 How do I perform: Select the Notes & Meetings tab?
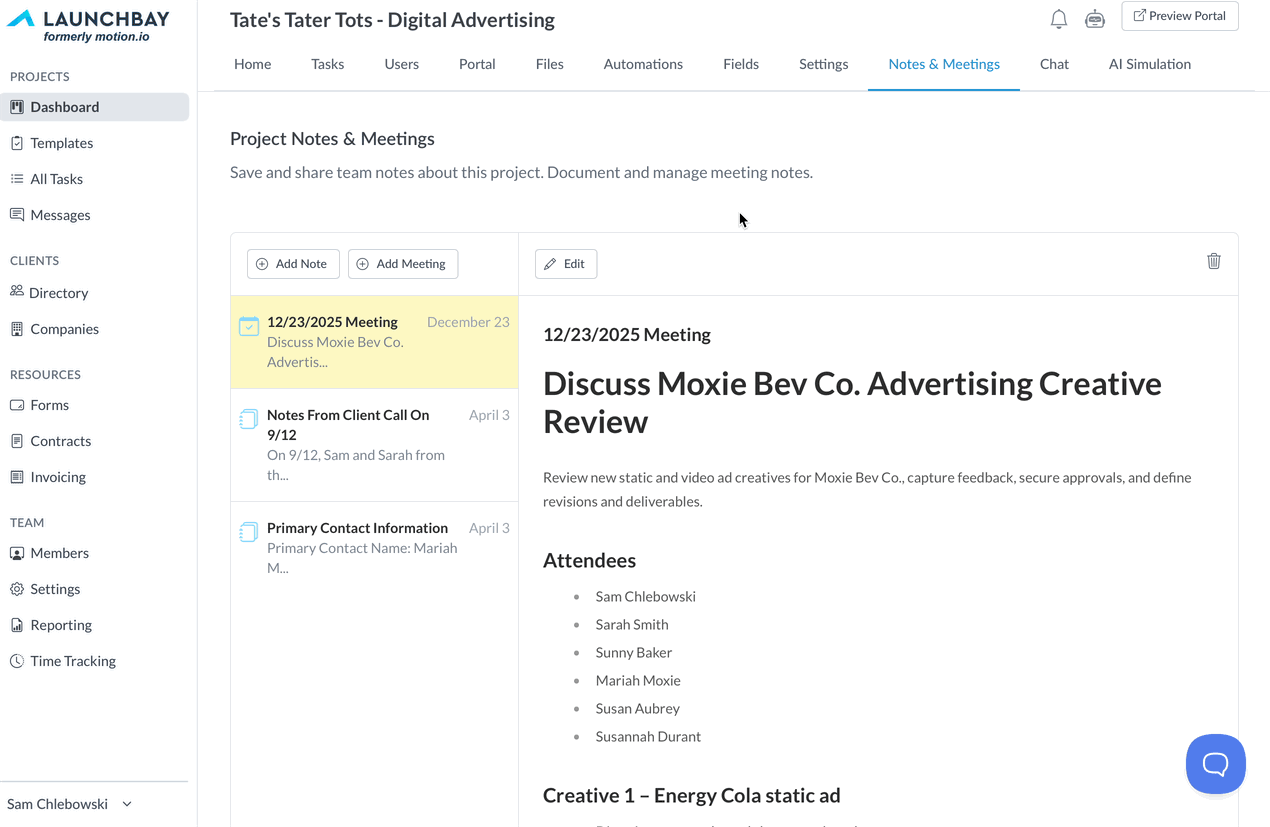pyautogui.click(x=944, y=64)
